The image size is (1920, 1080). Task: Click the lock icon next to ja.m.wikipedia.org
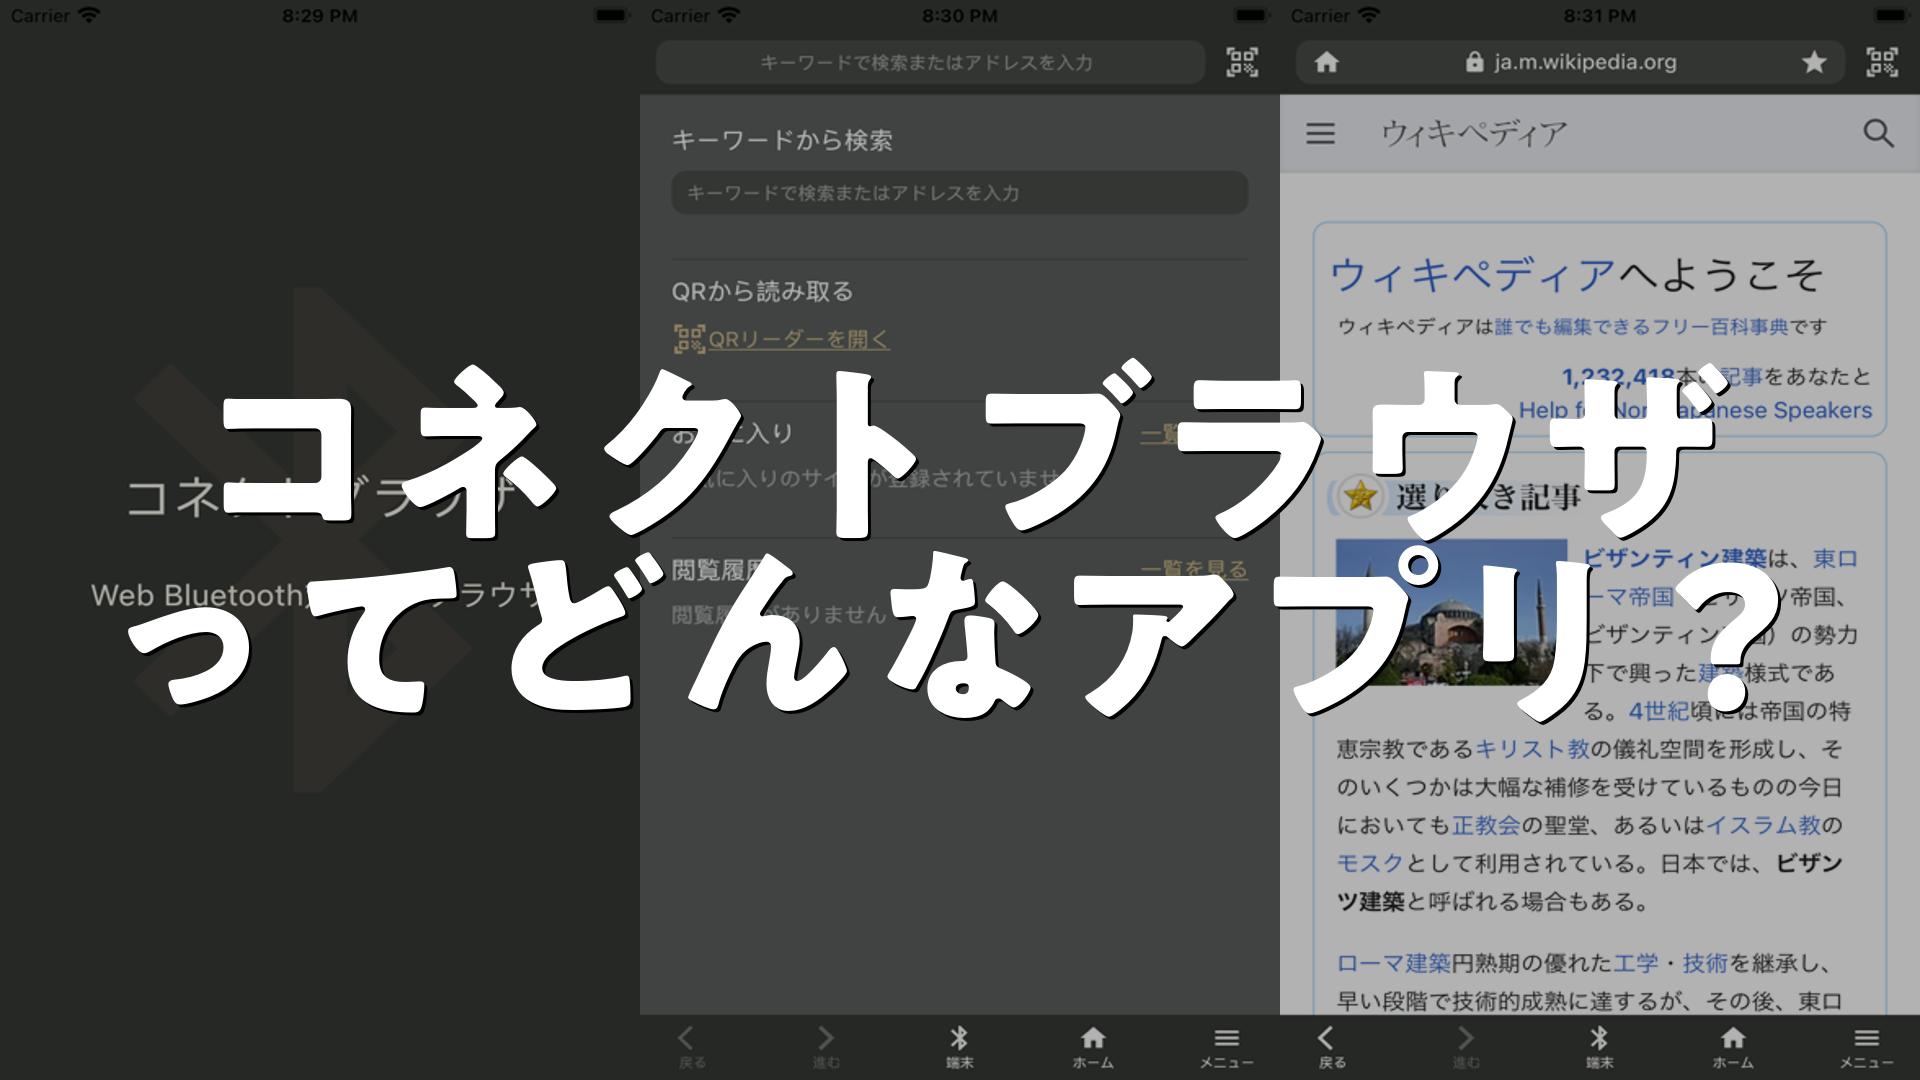pos(1474,62)
